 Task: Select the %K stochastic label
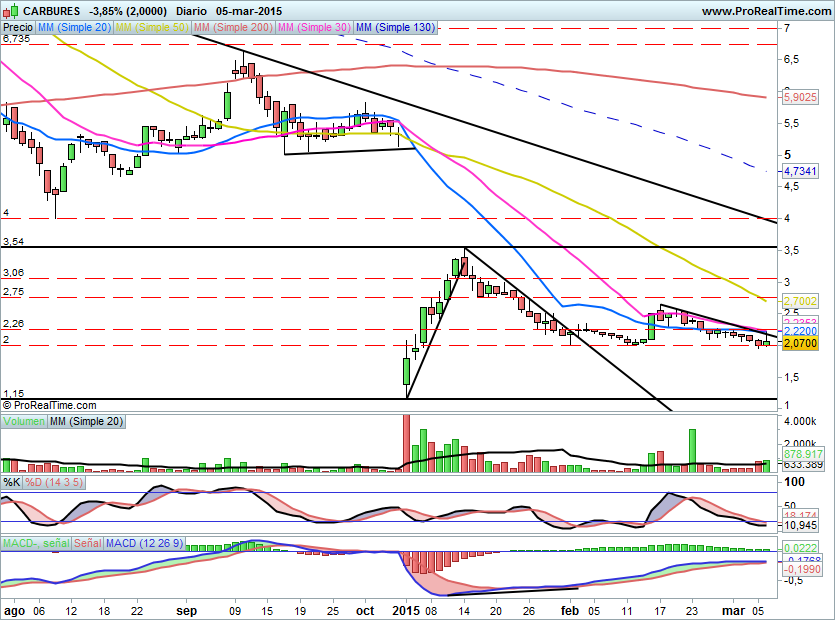pos(11,483)
